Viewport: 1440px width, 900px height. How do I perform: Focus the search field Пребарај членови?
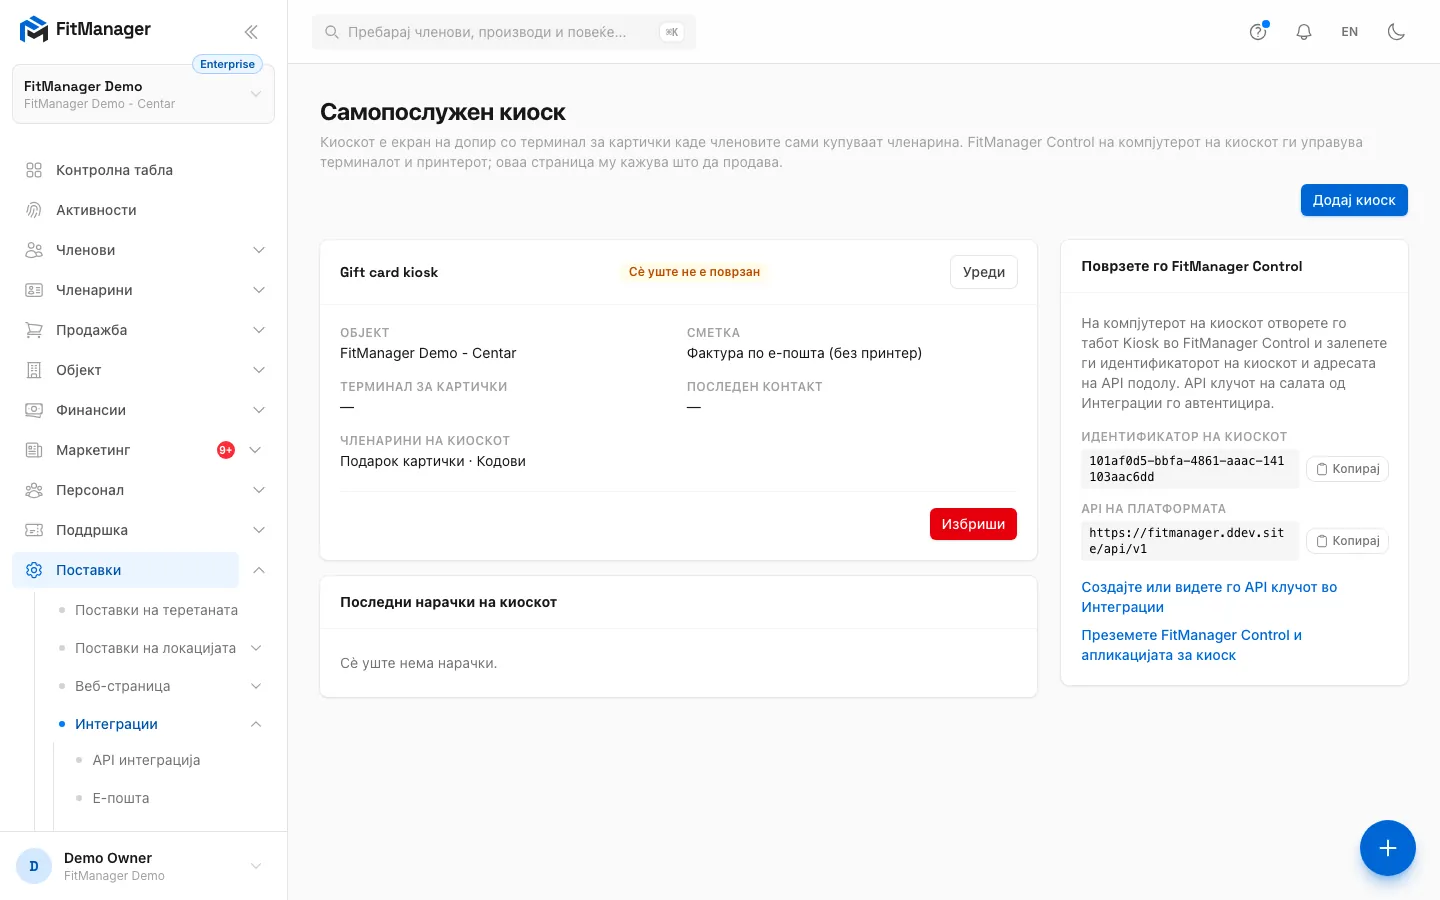click(504, 32)
